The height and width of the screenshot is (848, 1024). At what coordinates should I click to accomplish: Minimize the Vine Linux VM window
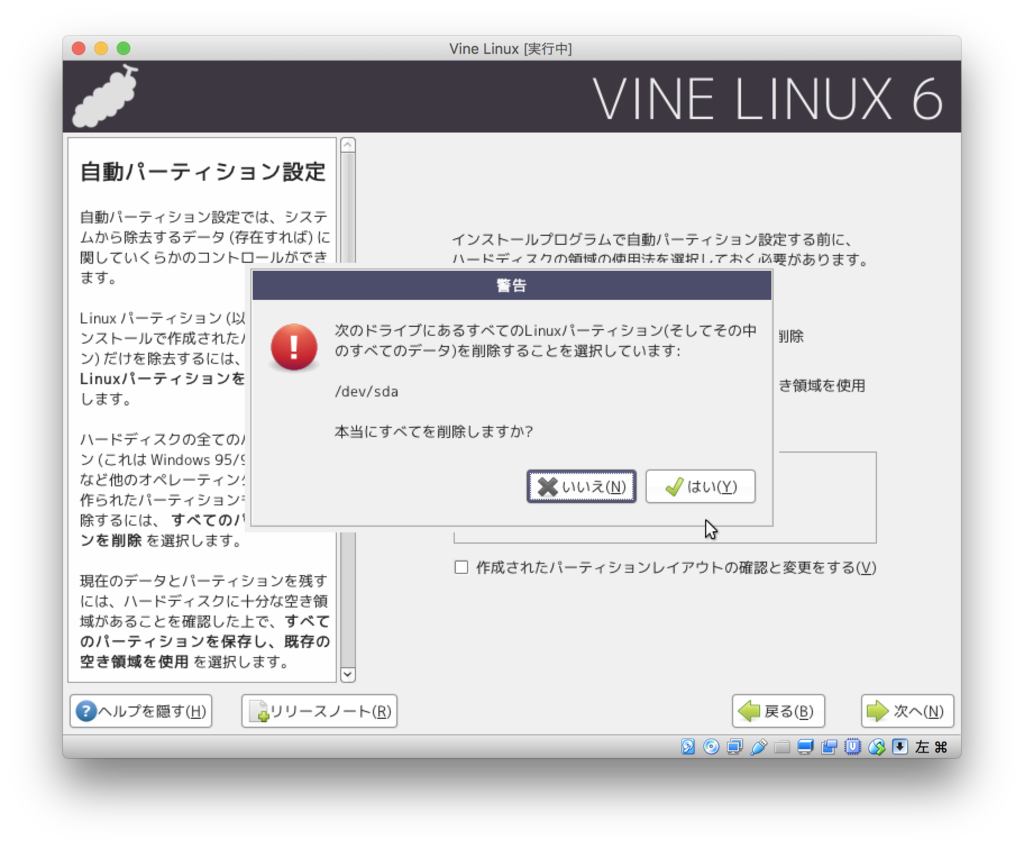click(x=101, y=48)
